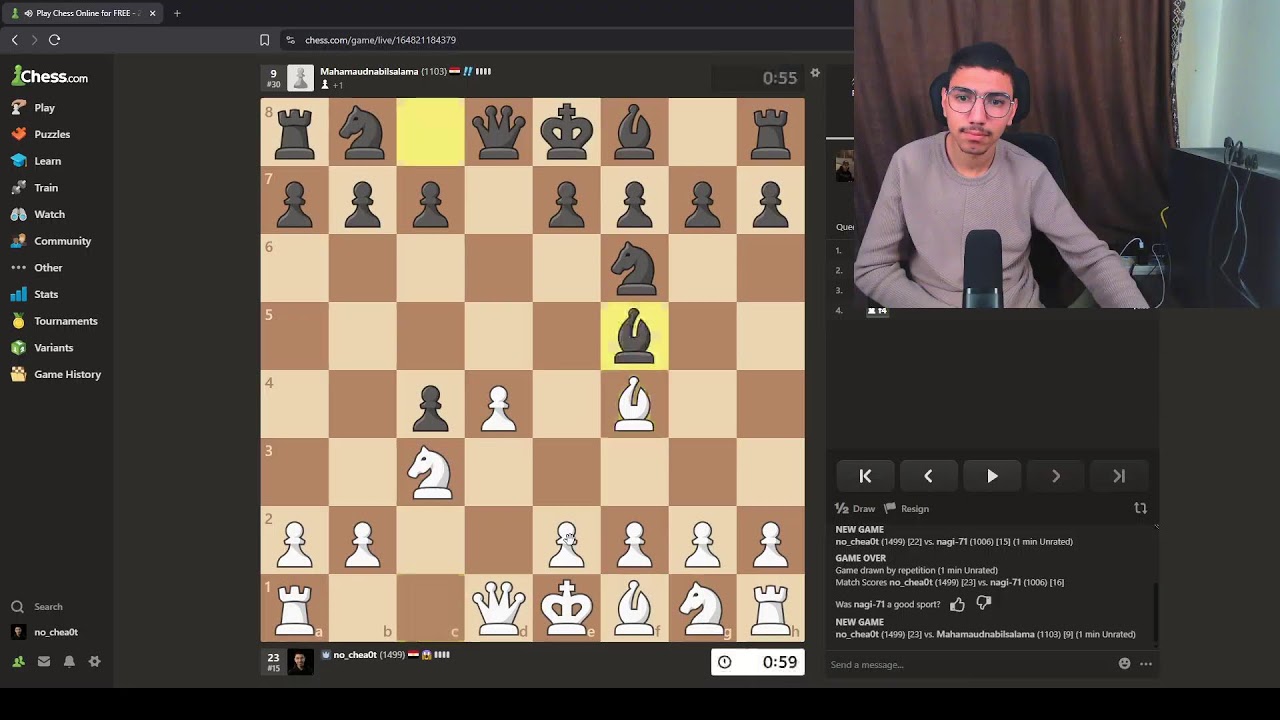Step back one move
This screenshot has height=720, width=1280.
click(928, 477)
